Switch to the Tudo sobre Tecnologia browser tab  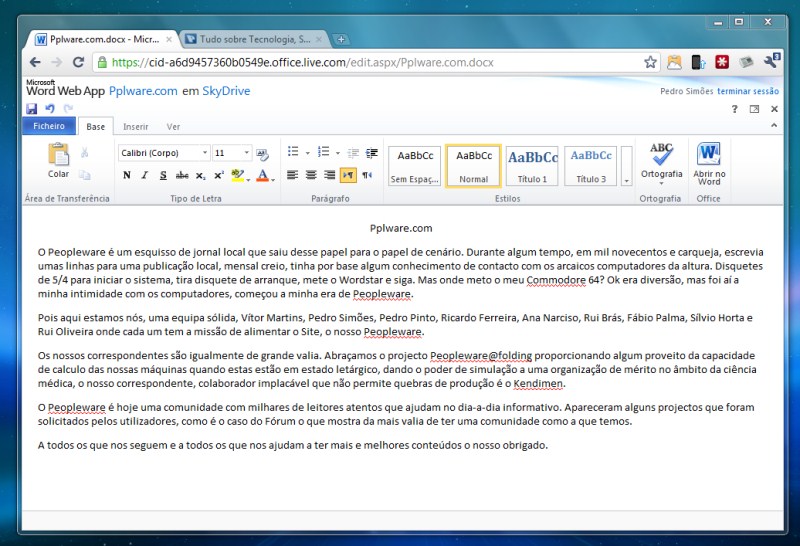click(x=254, y=39)
